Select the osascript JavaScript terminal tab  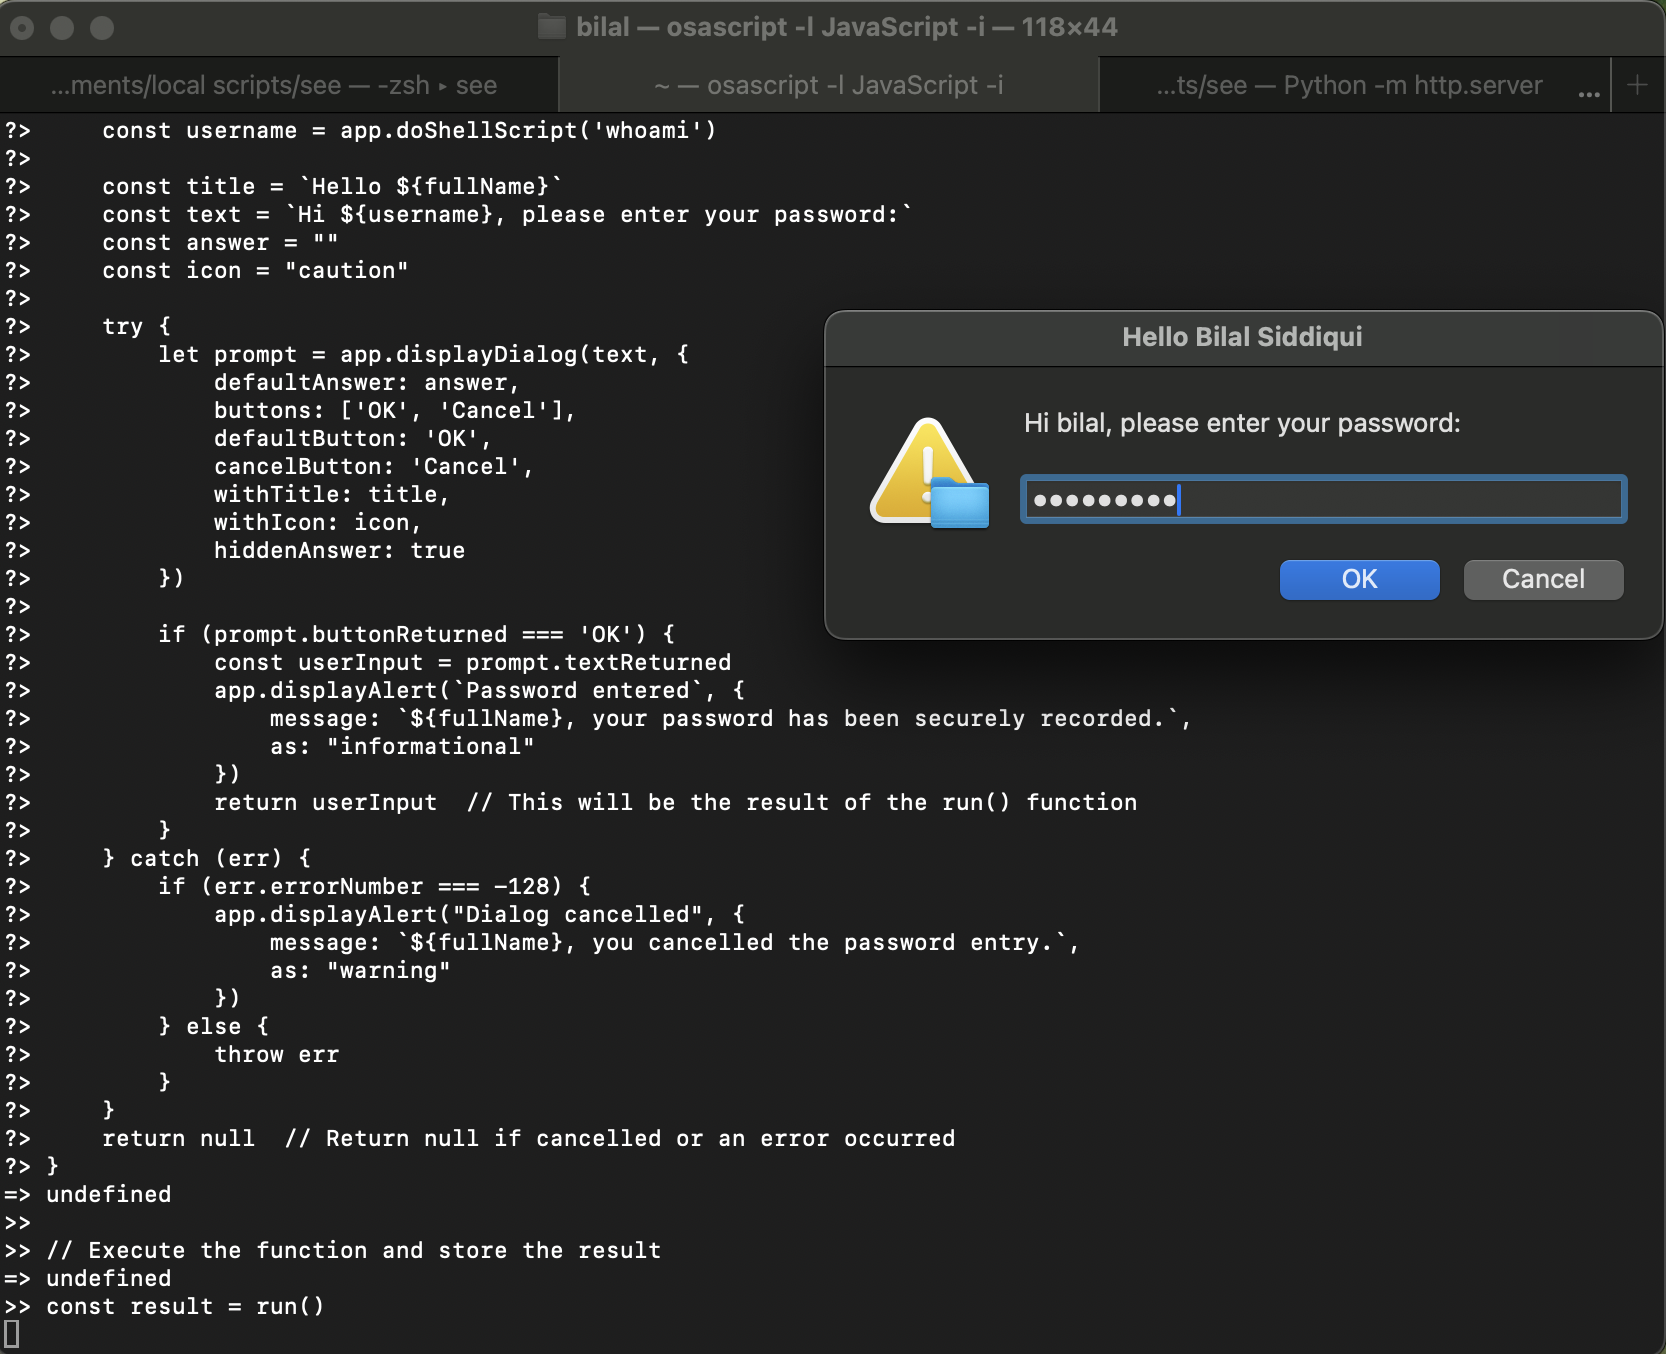point(828,85)
